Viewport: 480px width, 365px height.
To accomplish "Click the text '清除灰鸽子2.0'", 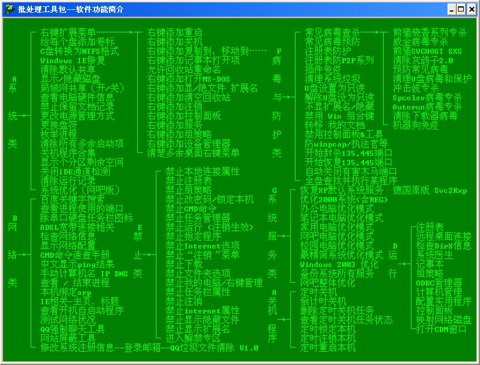I will point(423,61).
